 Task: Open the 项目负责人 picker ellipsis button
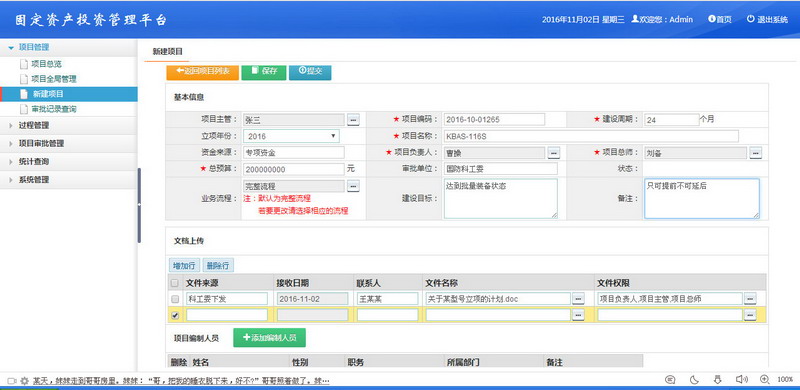(x=554, y=153)
